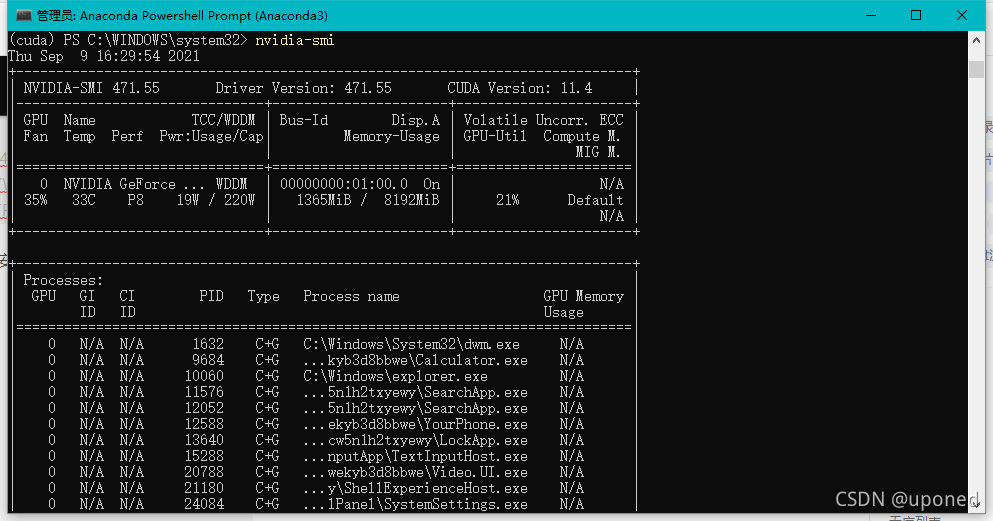Image resolution: width=993 pixels, height=521 pixels.
Task: Click the C:\Windows\explorer.exe process
Action: tap(395, 376)
